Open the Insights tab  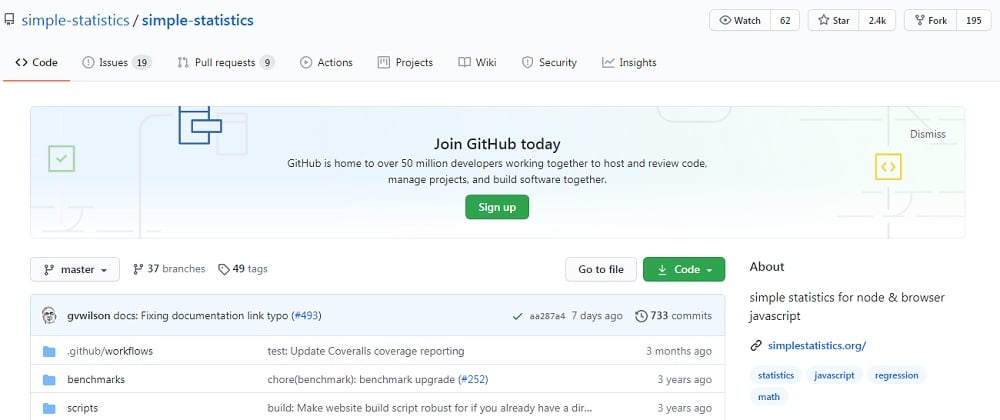pos(629,62)
